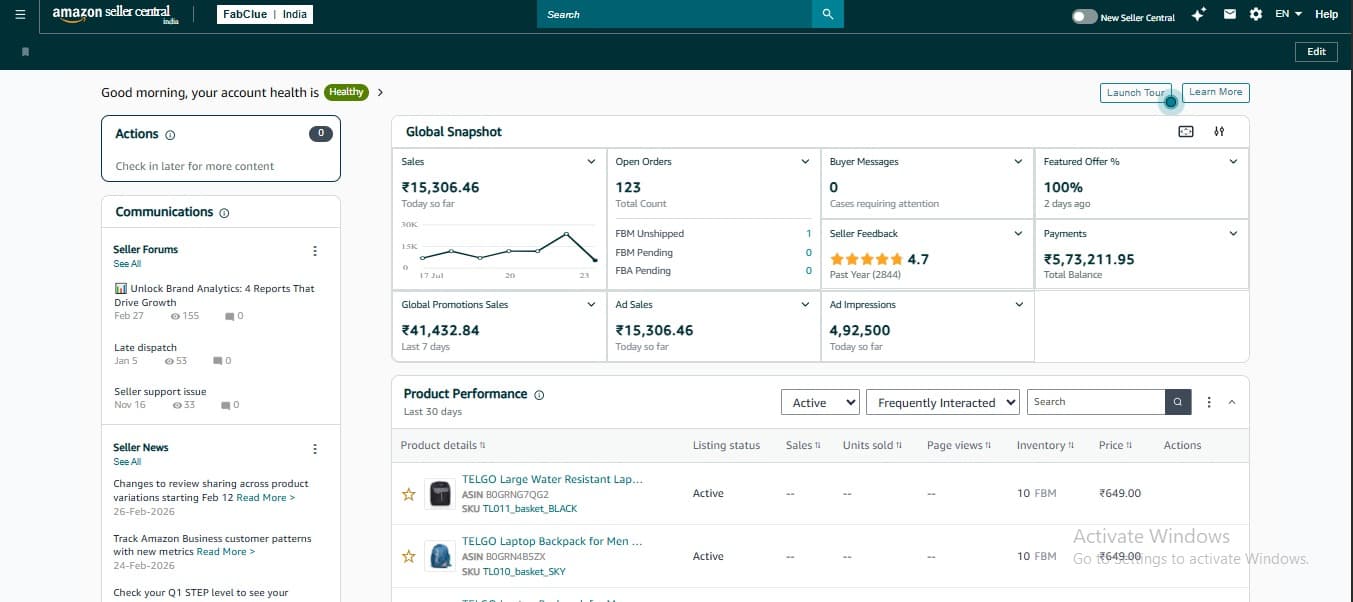Open account health details chevron
The width and height of the screenshot is (1353, 602).
click(x=380, y=93)
